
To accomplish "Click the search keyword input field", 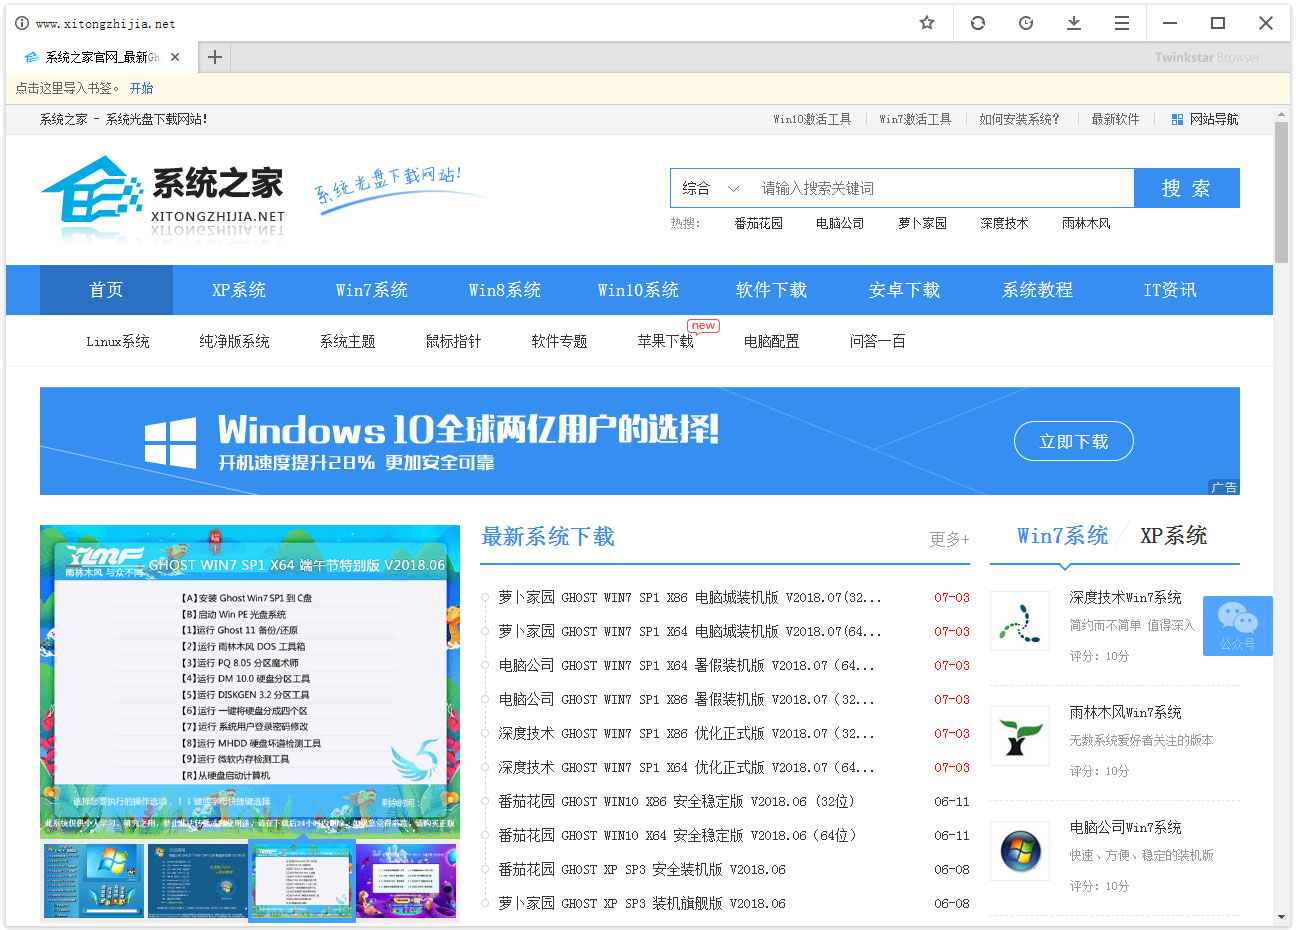I will tap(942, 188).
